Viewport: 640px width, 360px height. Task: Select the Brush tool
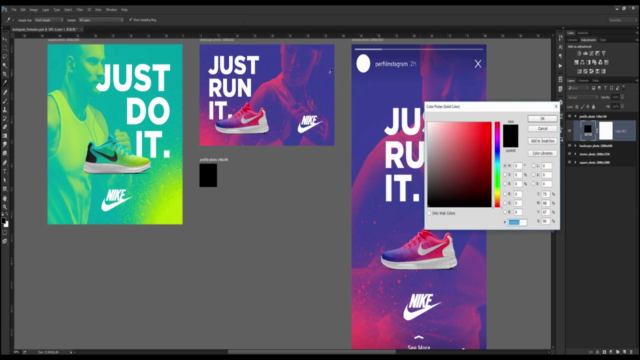(x=5, y=101)
